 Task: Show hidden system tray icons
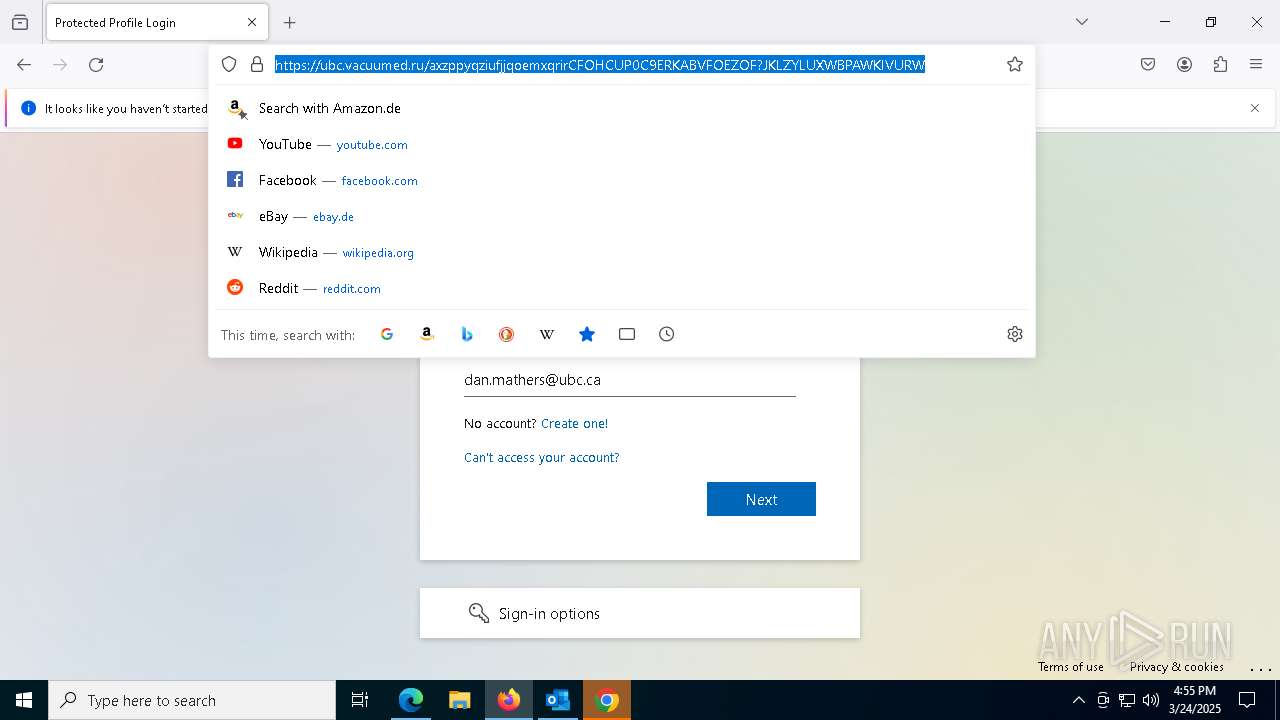point(1078,700)
